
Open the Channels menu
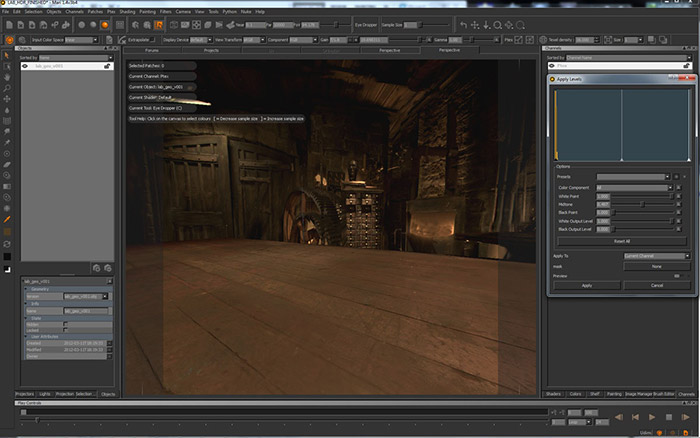click(74, 12)
